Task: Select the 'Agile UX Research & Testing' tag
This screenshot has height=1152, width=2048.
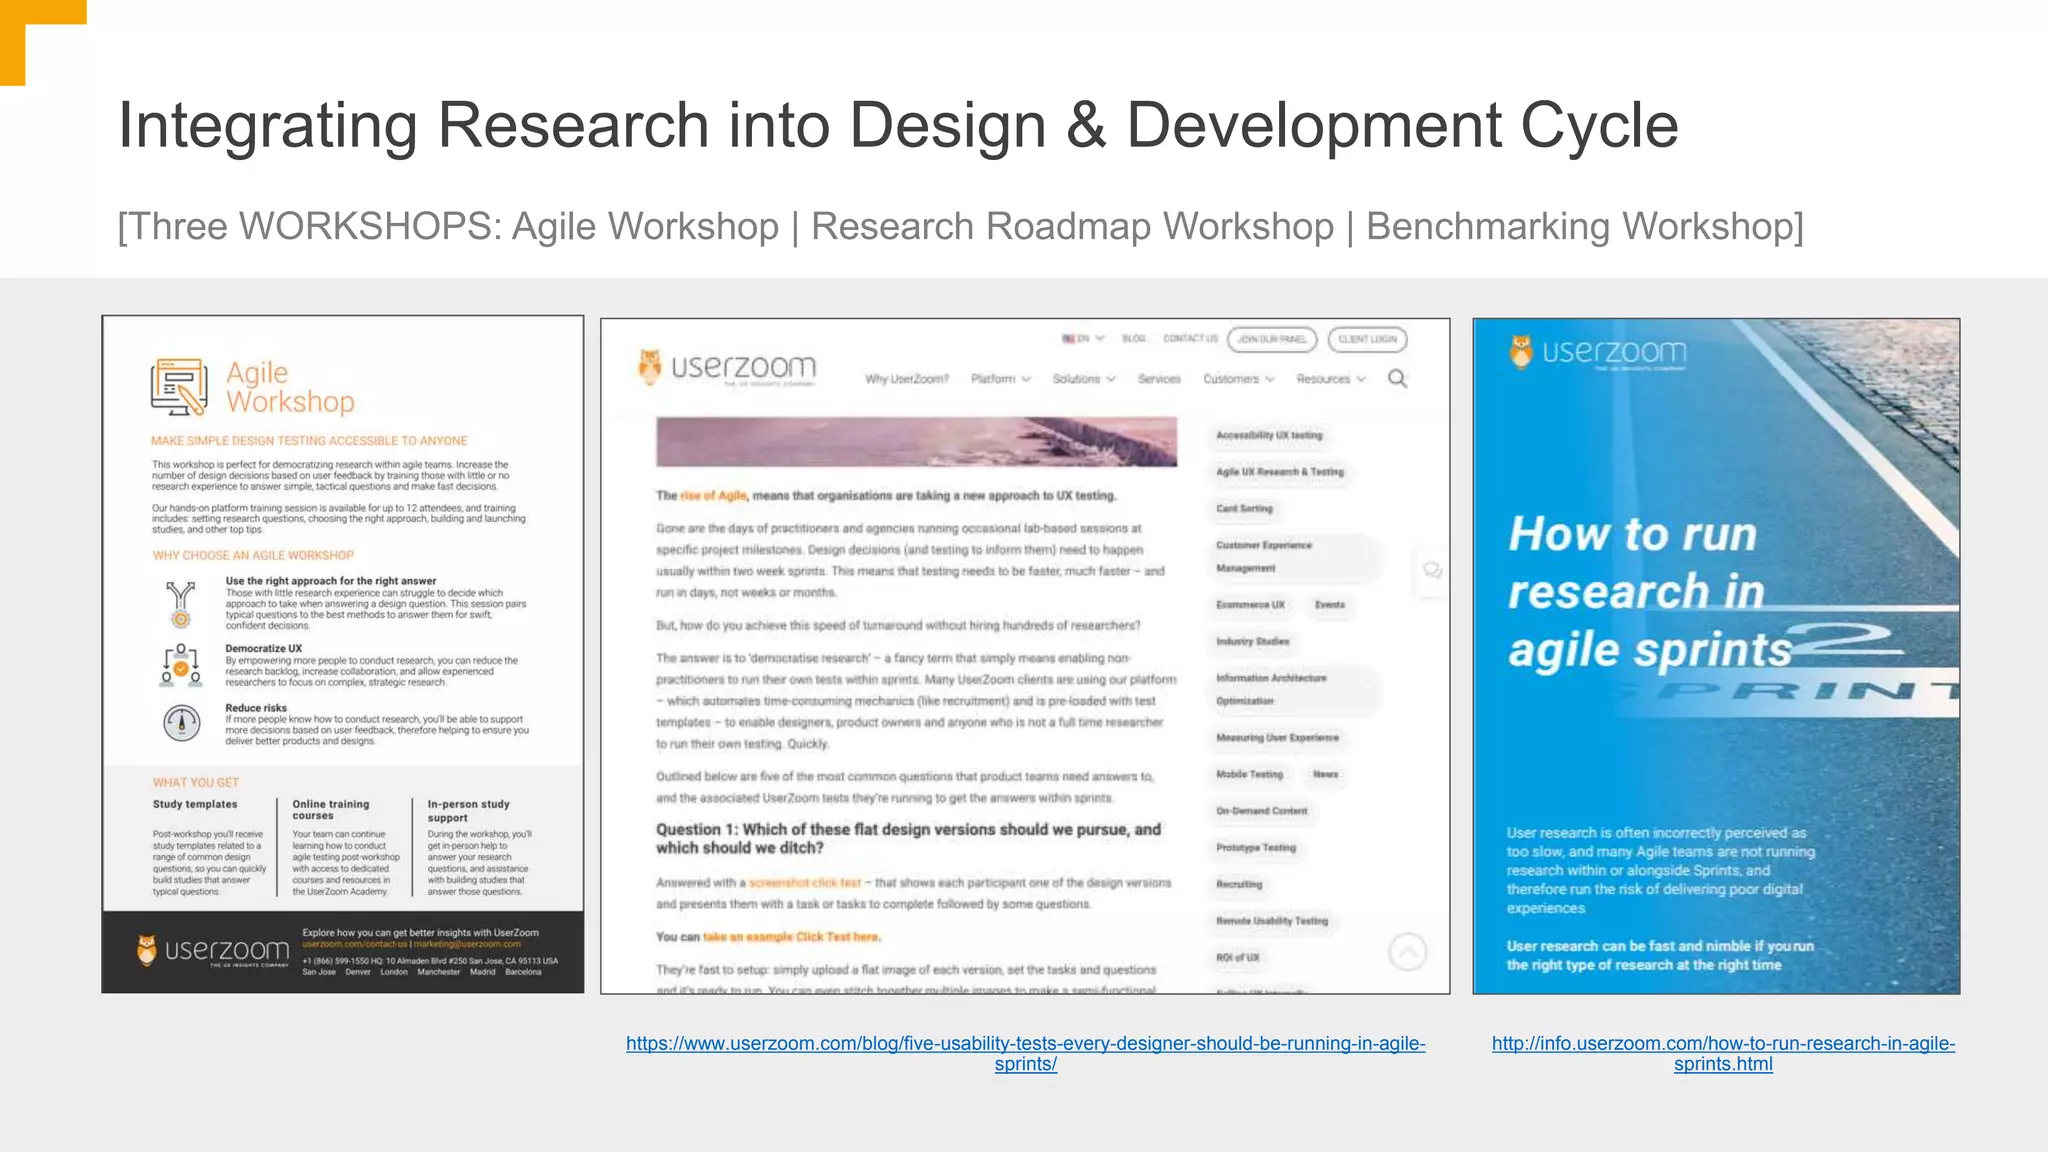Action: tap(1280, 472)
